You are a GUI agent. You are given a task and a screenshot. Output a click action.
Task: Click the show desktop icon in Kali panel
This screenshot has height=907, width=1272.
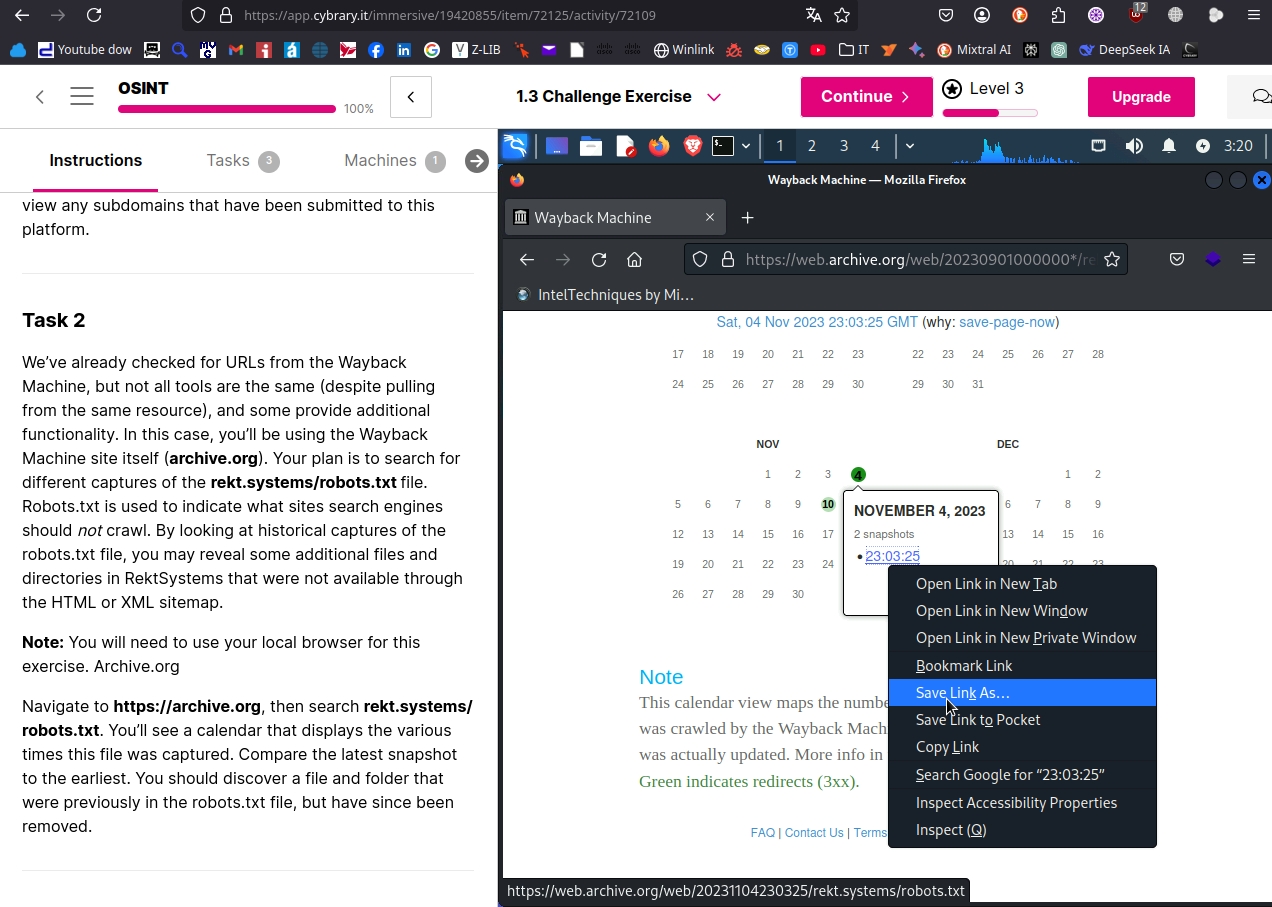click(x=557, y=146)
